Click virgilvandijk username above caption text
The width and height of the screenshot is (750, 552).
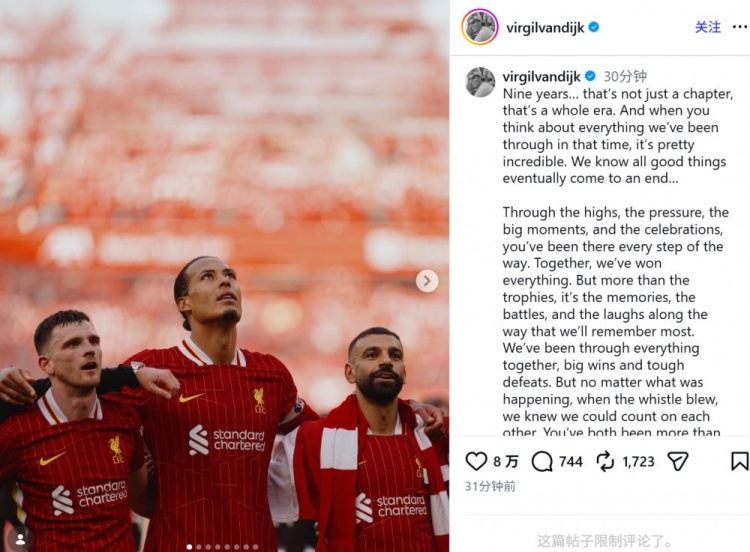tap(541, 77)
